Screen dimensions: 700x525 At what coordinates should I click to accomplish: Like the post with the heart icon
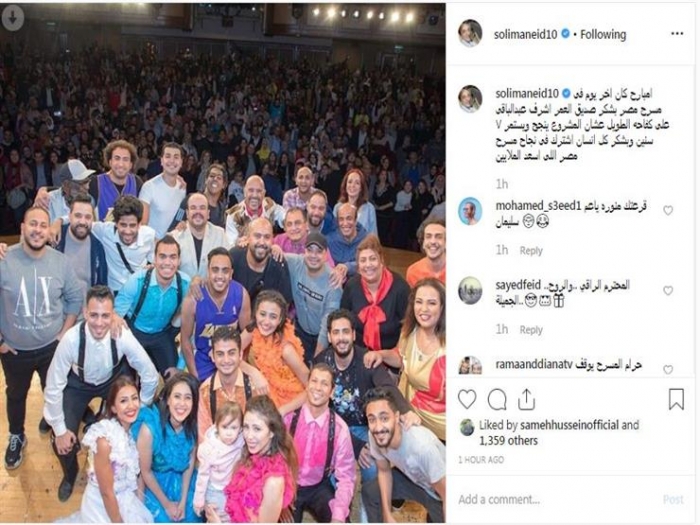(x=467, y=400)
